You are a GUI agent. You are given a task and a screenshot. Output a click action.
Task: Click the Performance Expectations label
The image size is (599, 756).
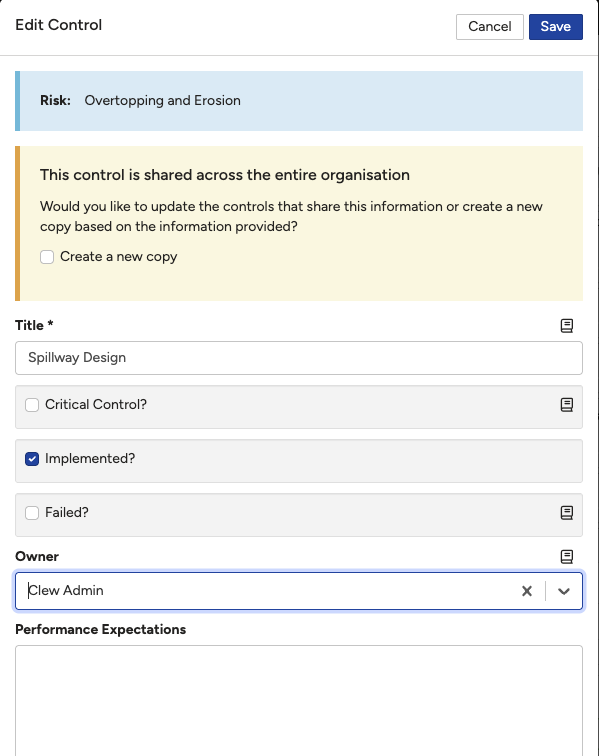click(100, 629)
